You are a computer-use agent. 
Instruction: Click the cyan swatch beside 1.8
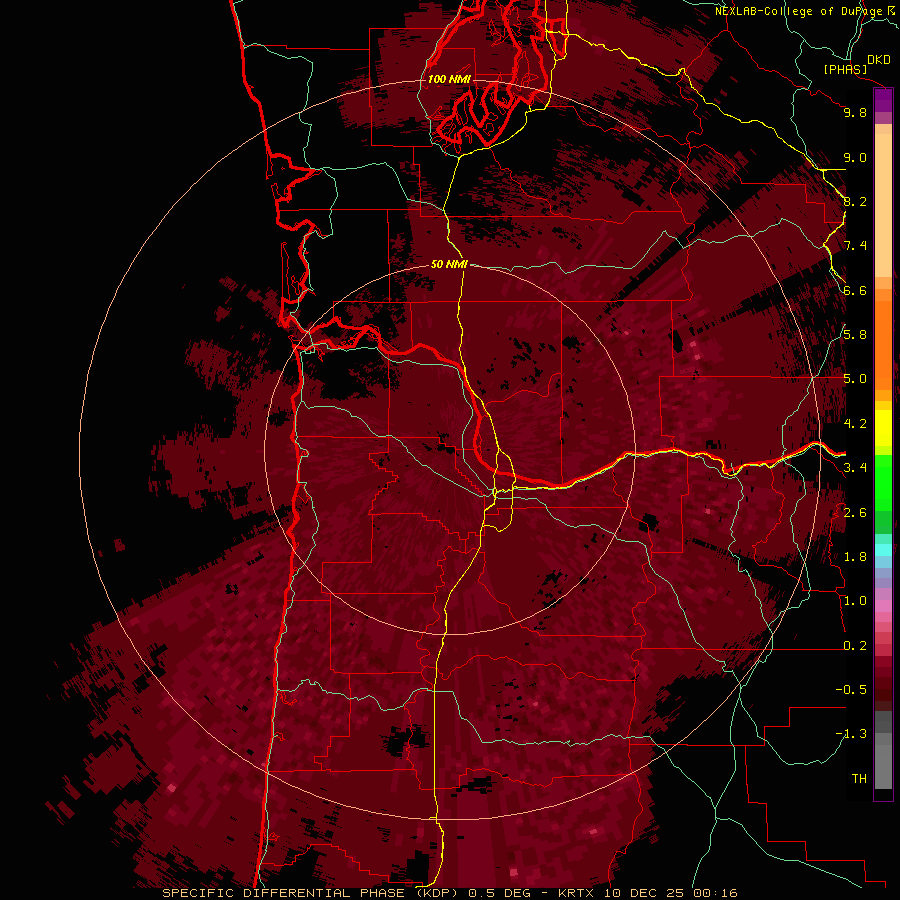pos(883,550)
